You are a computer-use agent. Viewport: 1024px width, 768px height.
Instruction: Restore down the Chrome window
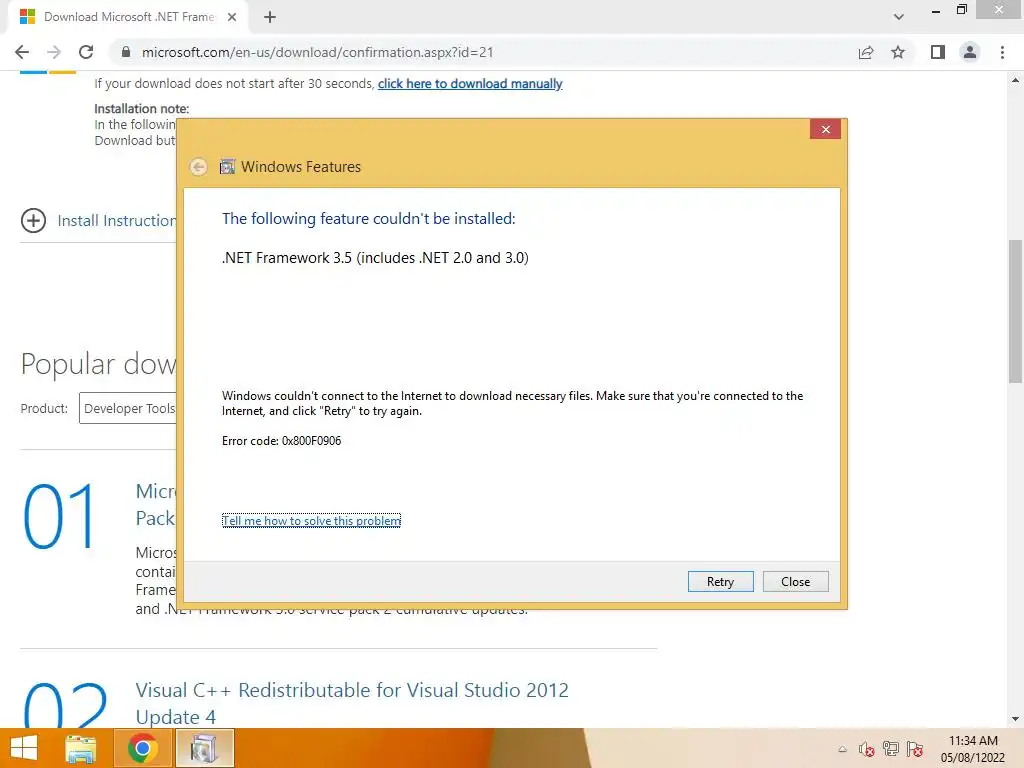pos(962,10)
